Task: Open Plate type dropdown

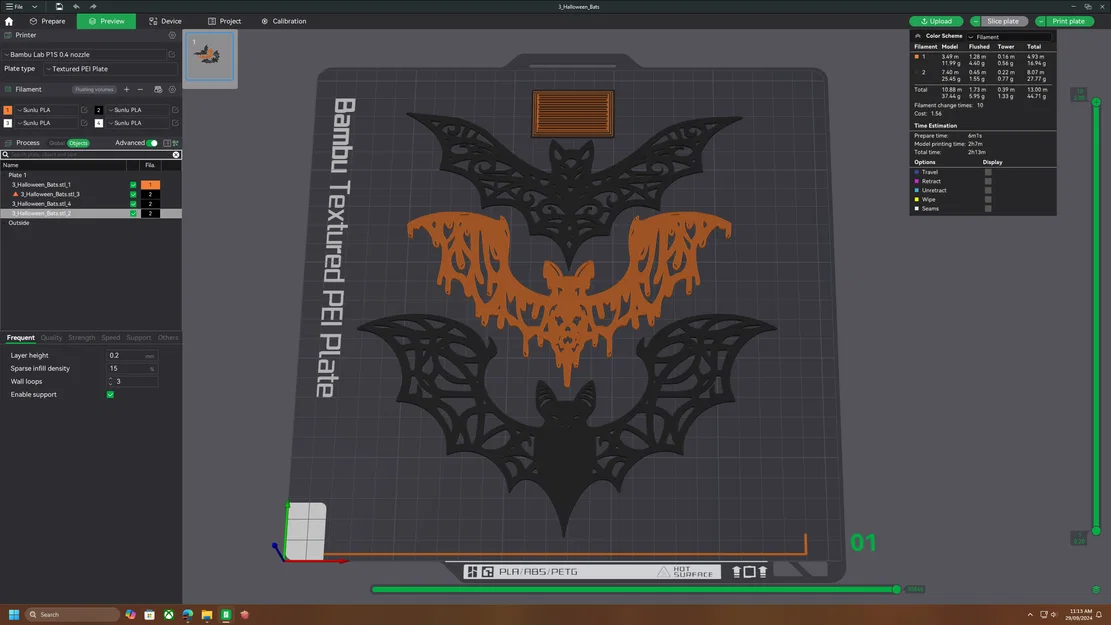Action: (x=110, y=69)
